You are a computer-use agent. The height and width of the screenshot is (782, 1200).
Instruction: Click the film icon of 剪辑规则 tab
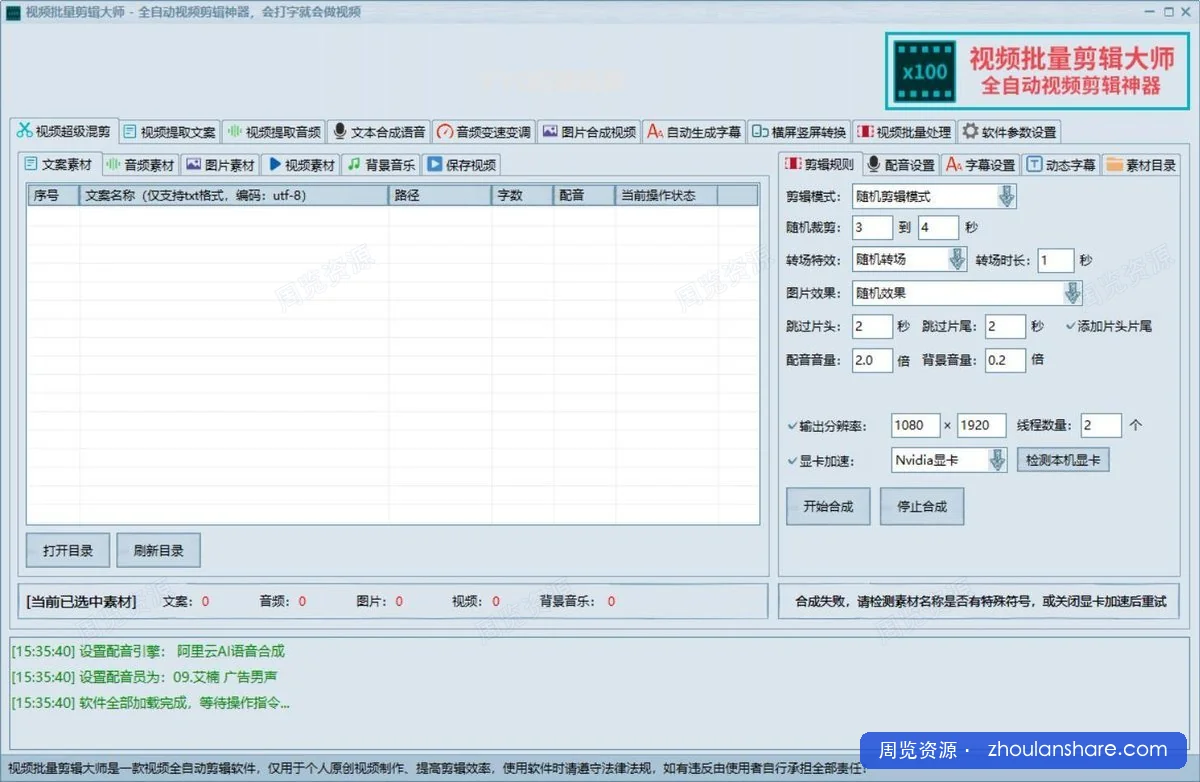pos(794,164)
